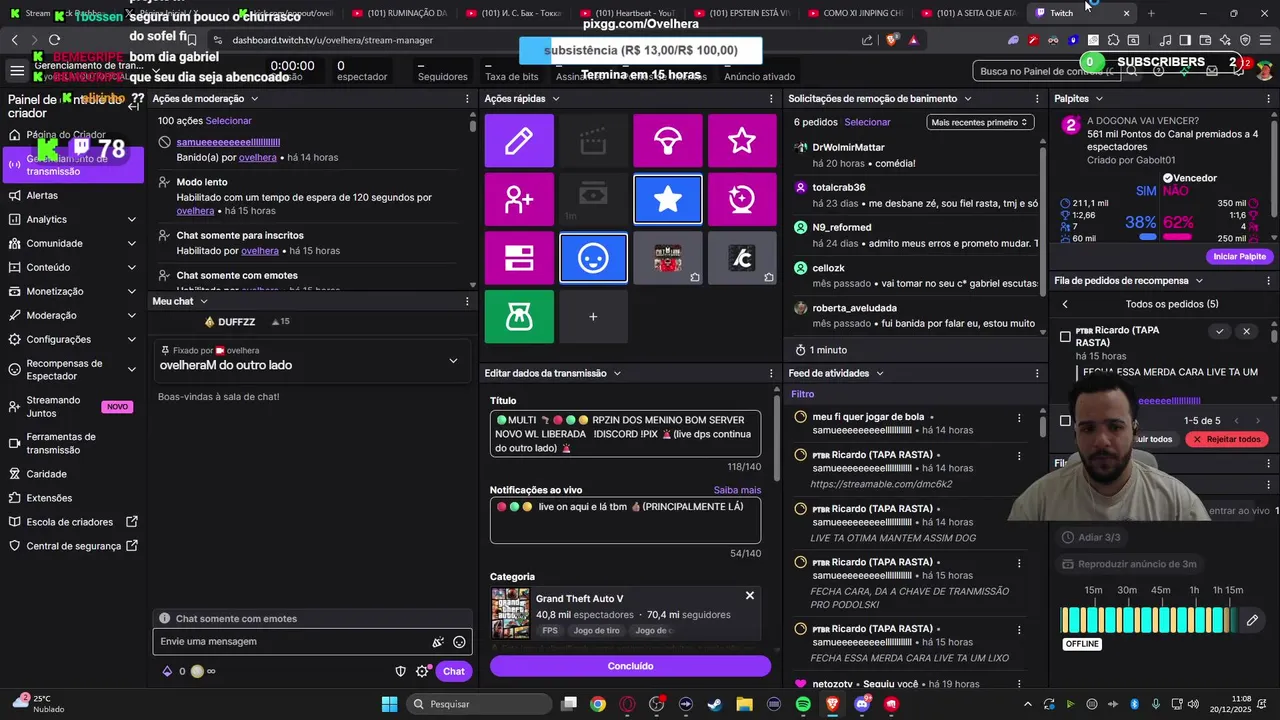Approve Ricardo's reward request with checkmark
Image resolution: width=1280 pixels, height=720 pixels.
point(1219,331)
